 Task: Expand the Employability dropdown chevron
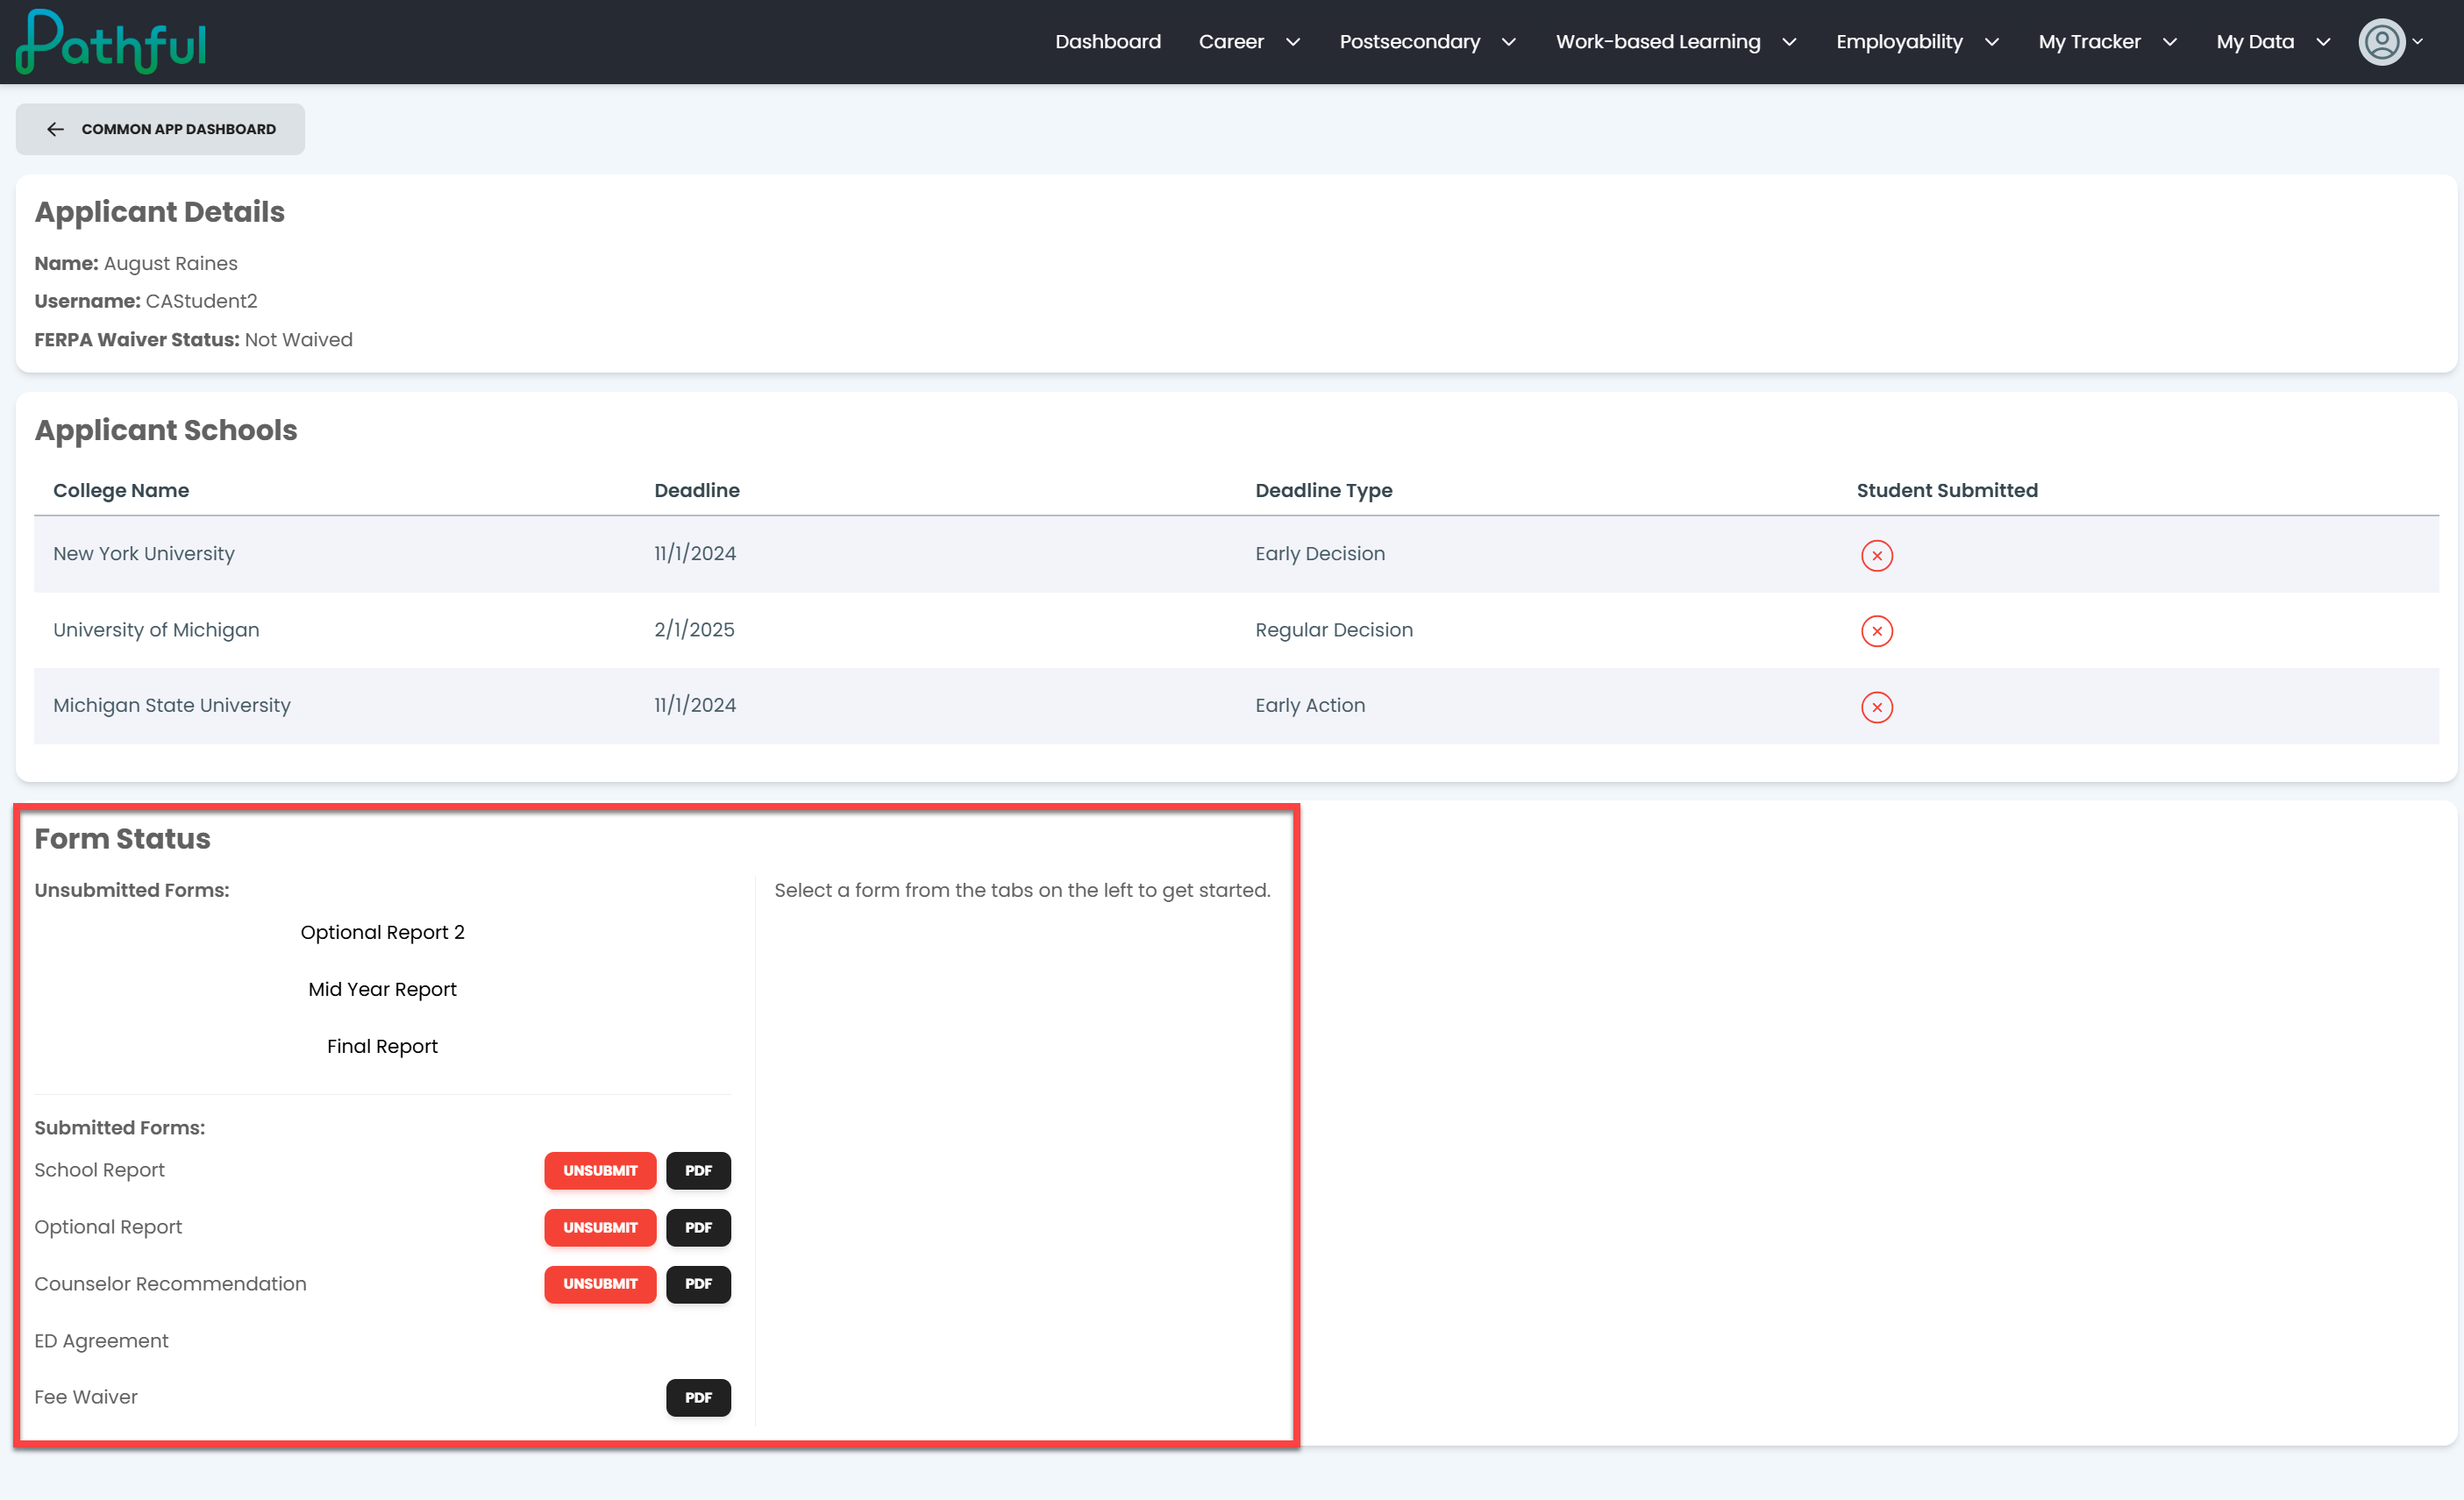(x=1991, y=42)
